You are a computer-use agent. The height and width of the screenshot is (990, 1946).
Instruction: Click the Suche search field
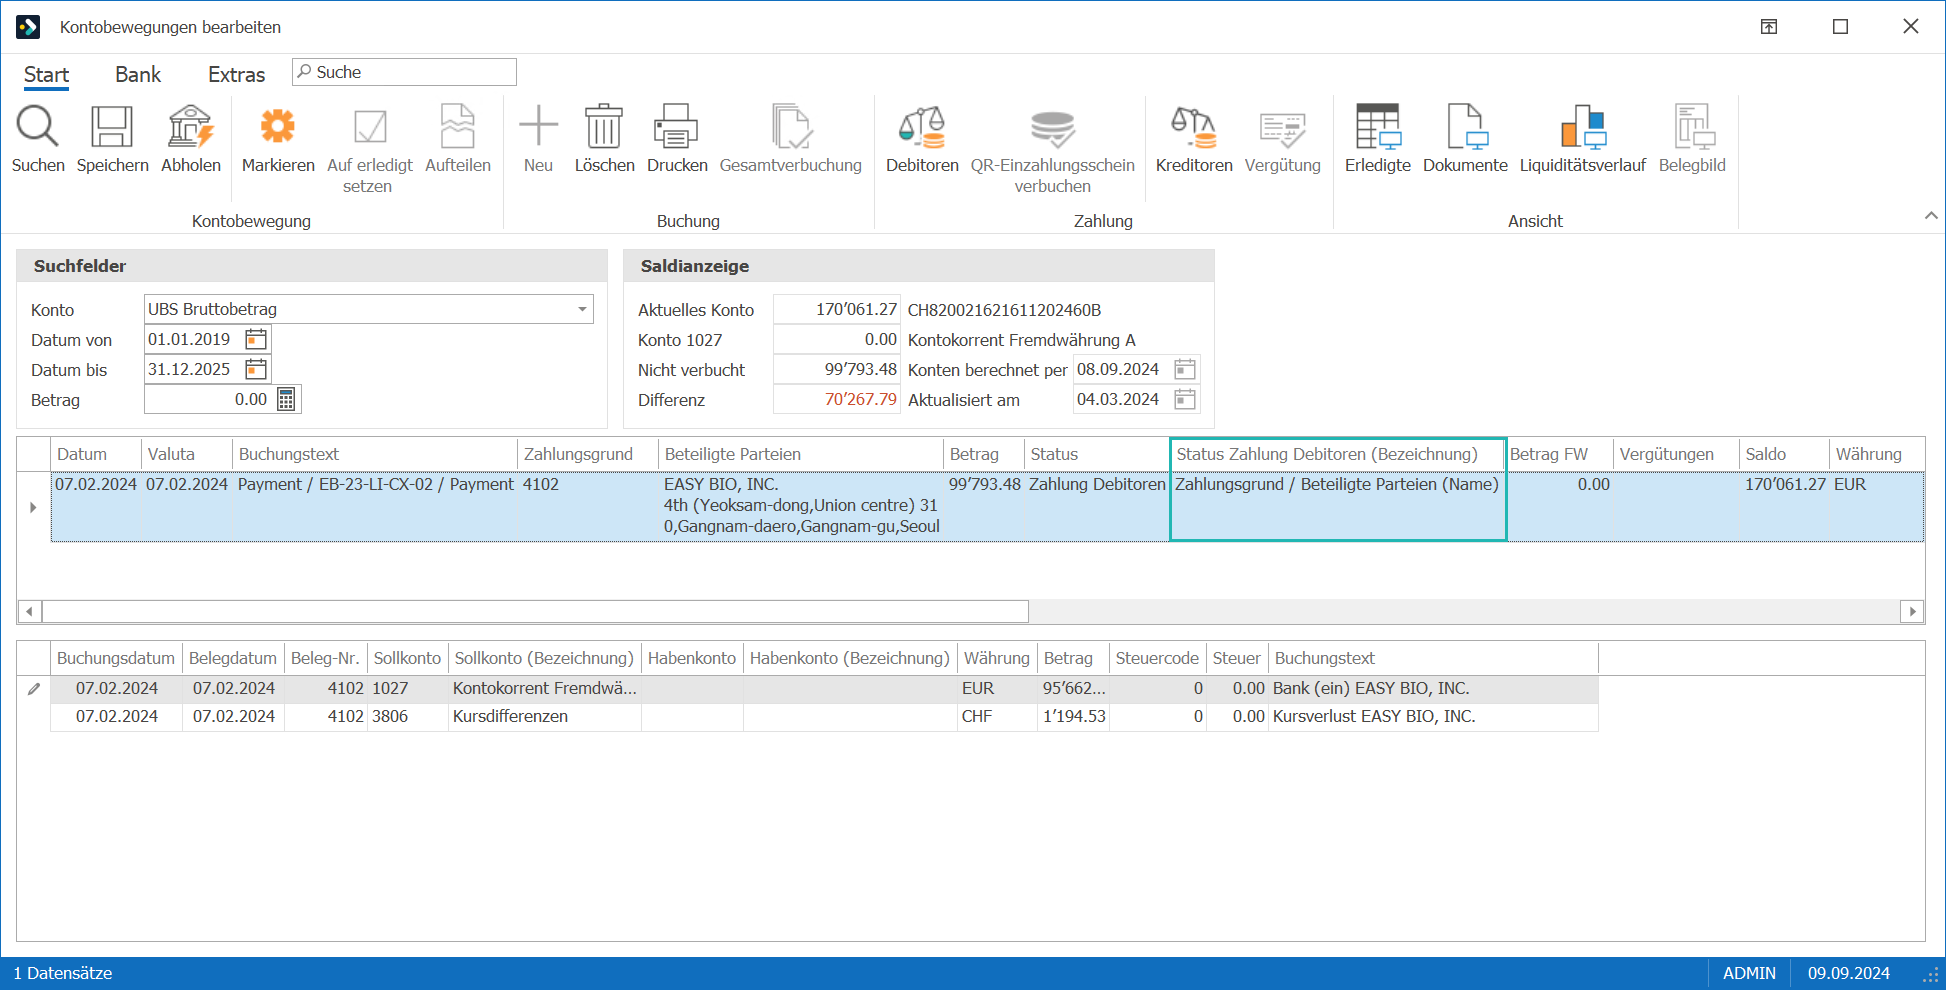(x=404, y=72)
